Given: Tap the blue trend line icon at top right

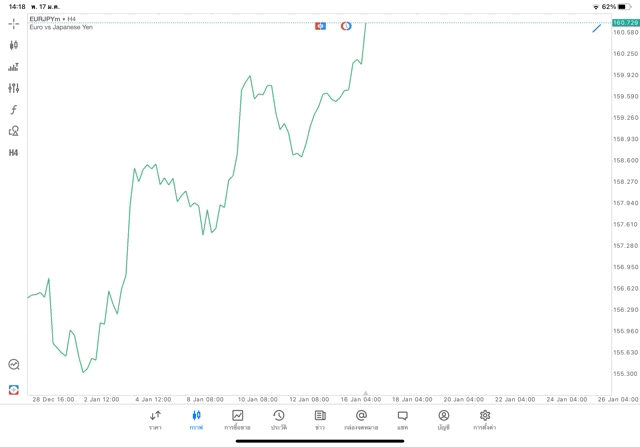Looking at the screenshot, I should coord(597,27).
